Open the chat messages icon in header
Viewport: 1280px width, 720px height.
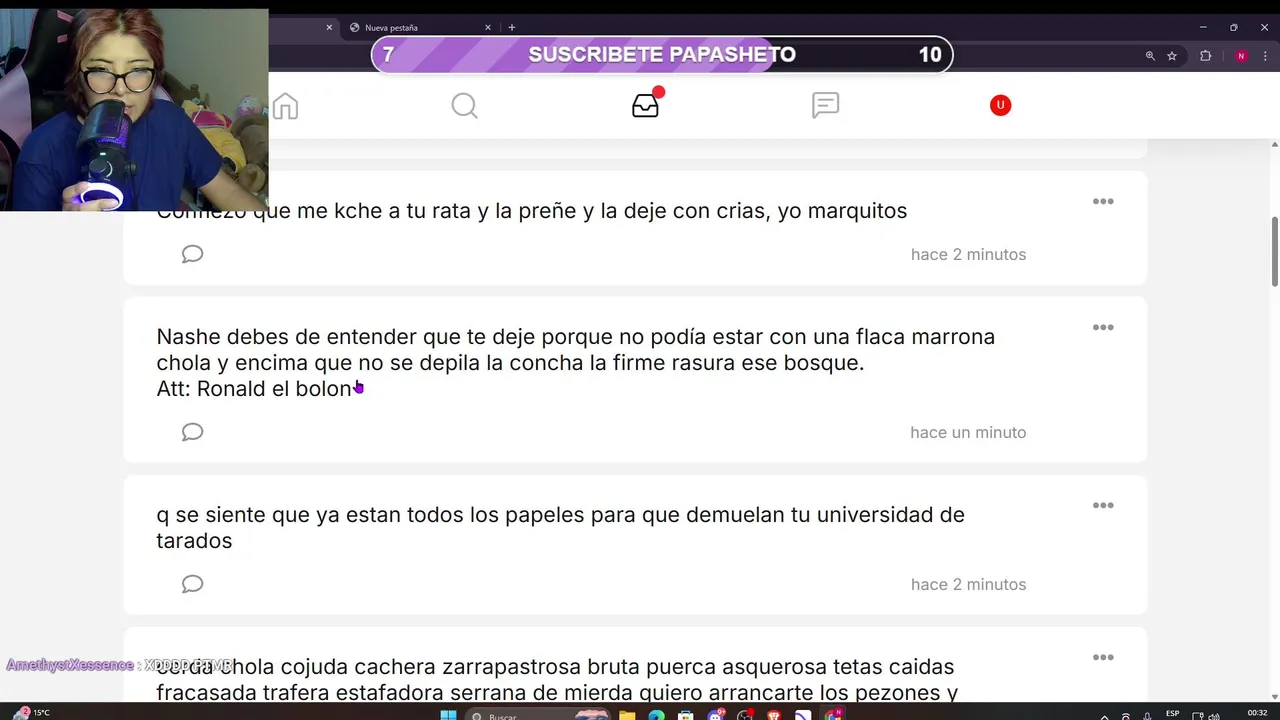click(x=825, y=105)
